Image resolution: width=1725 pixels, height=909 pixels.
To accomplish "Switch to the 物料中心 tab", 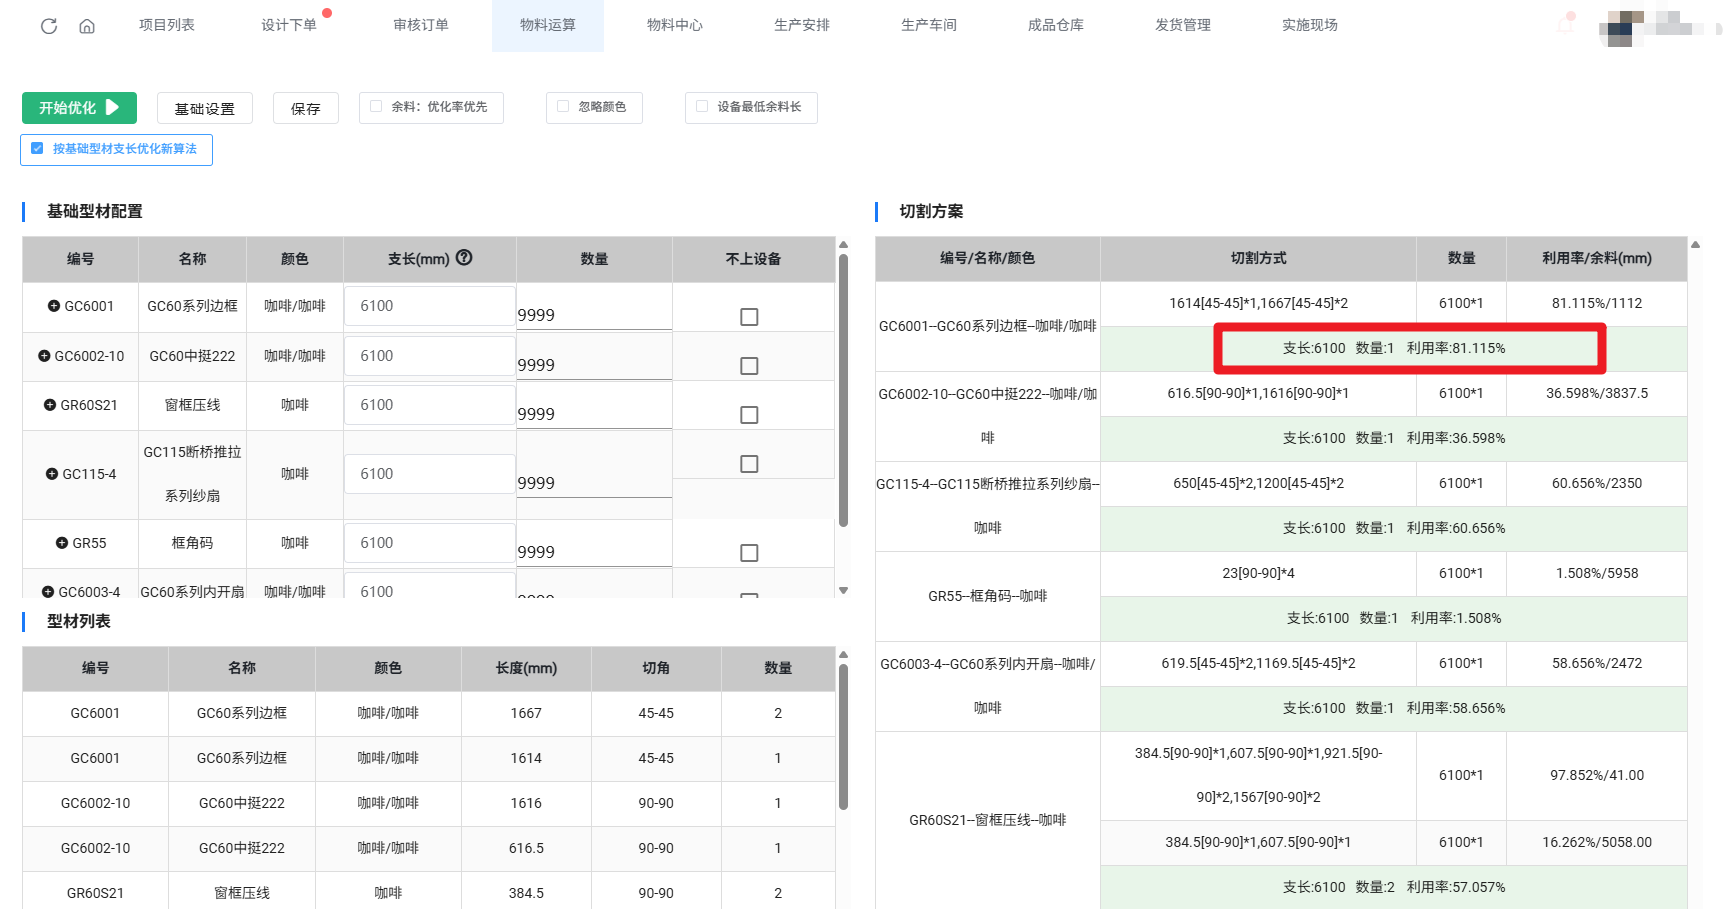I will 674,25.
